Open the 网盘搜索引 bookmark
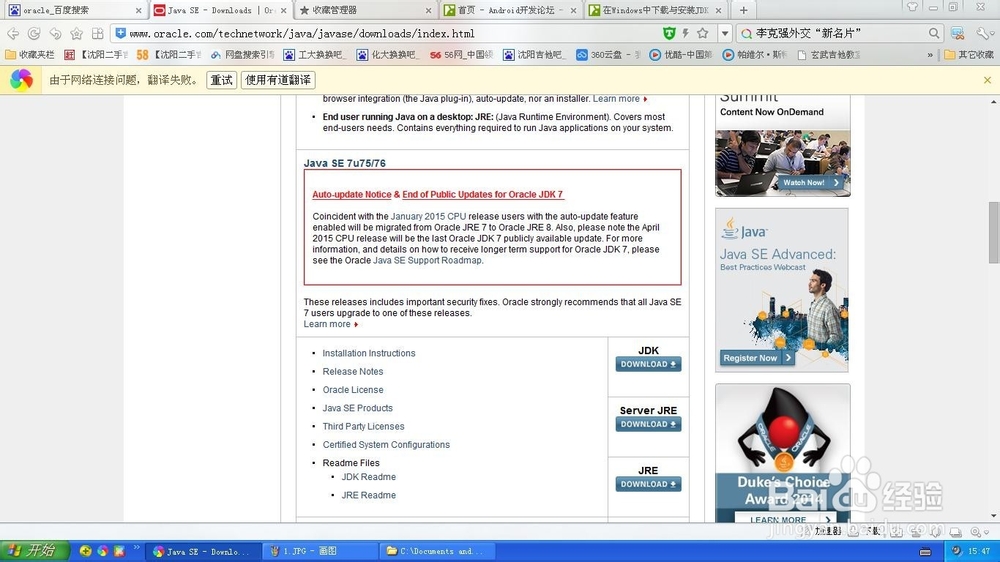This screenshot has width=1000, height=562. [242, 55]
